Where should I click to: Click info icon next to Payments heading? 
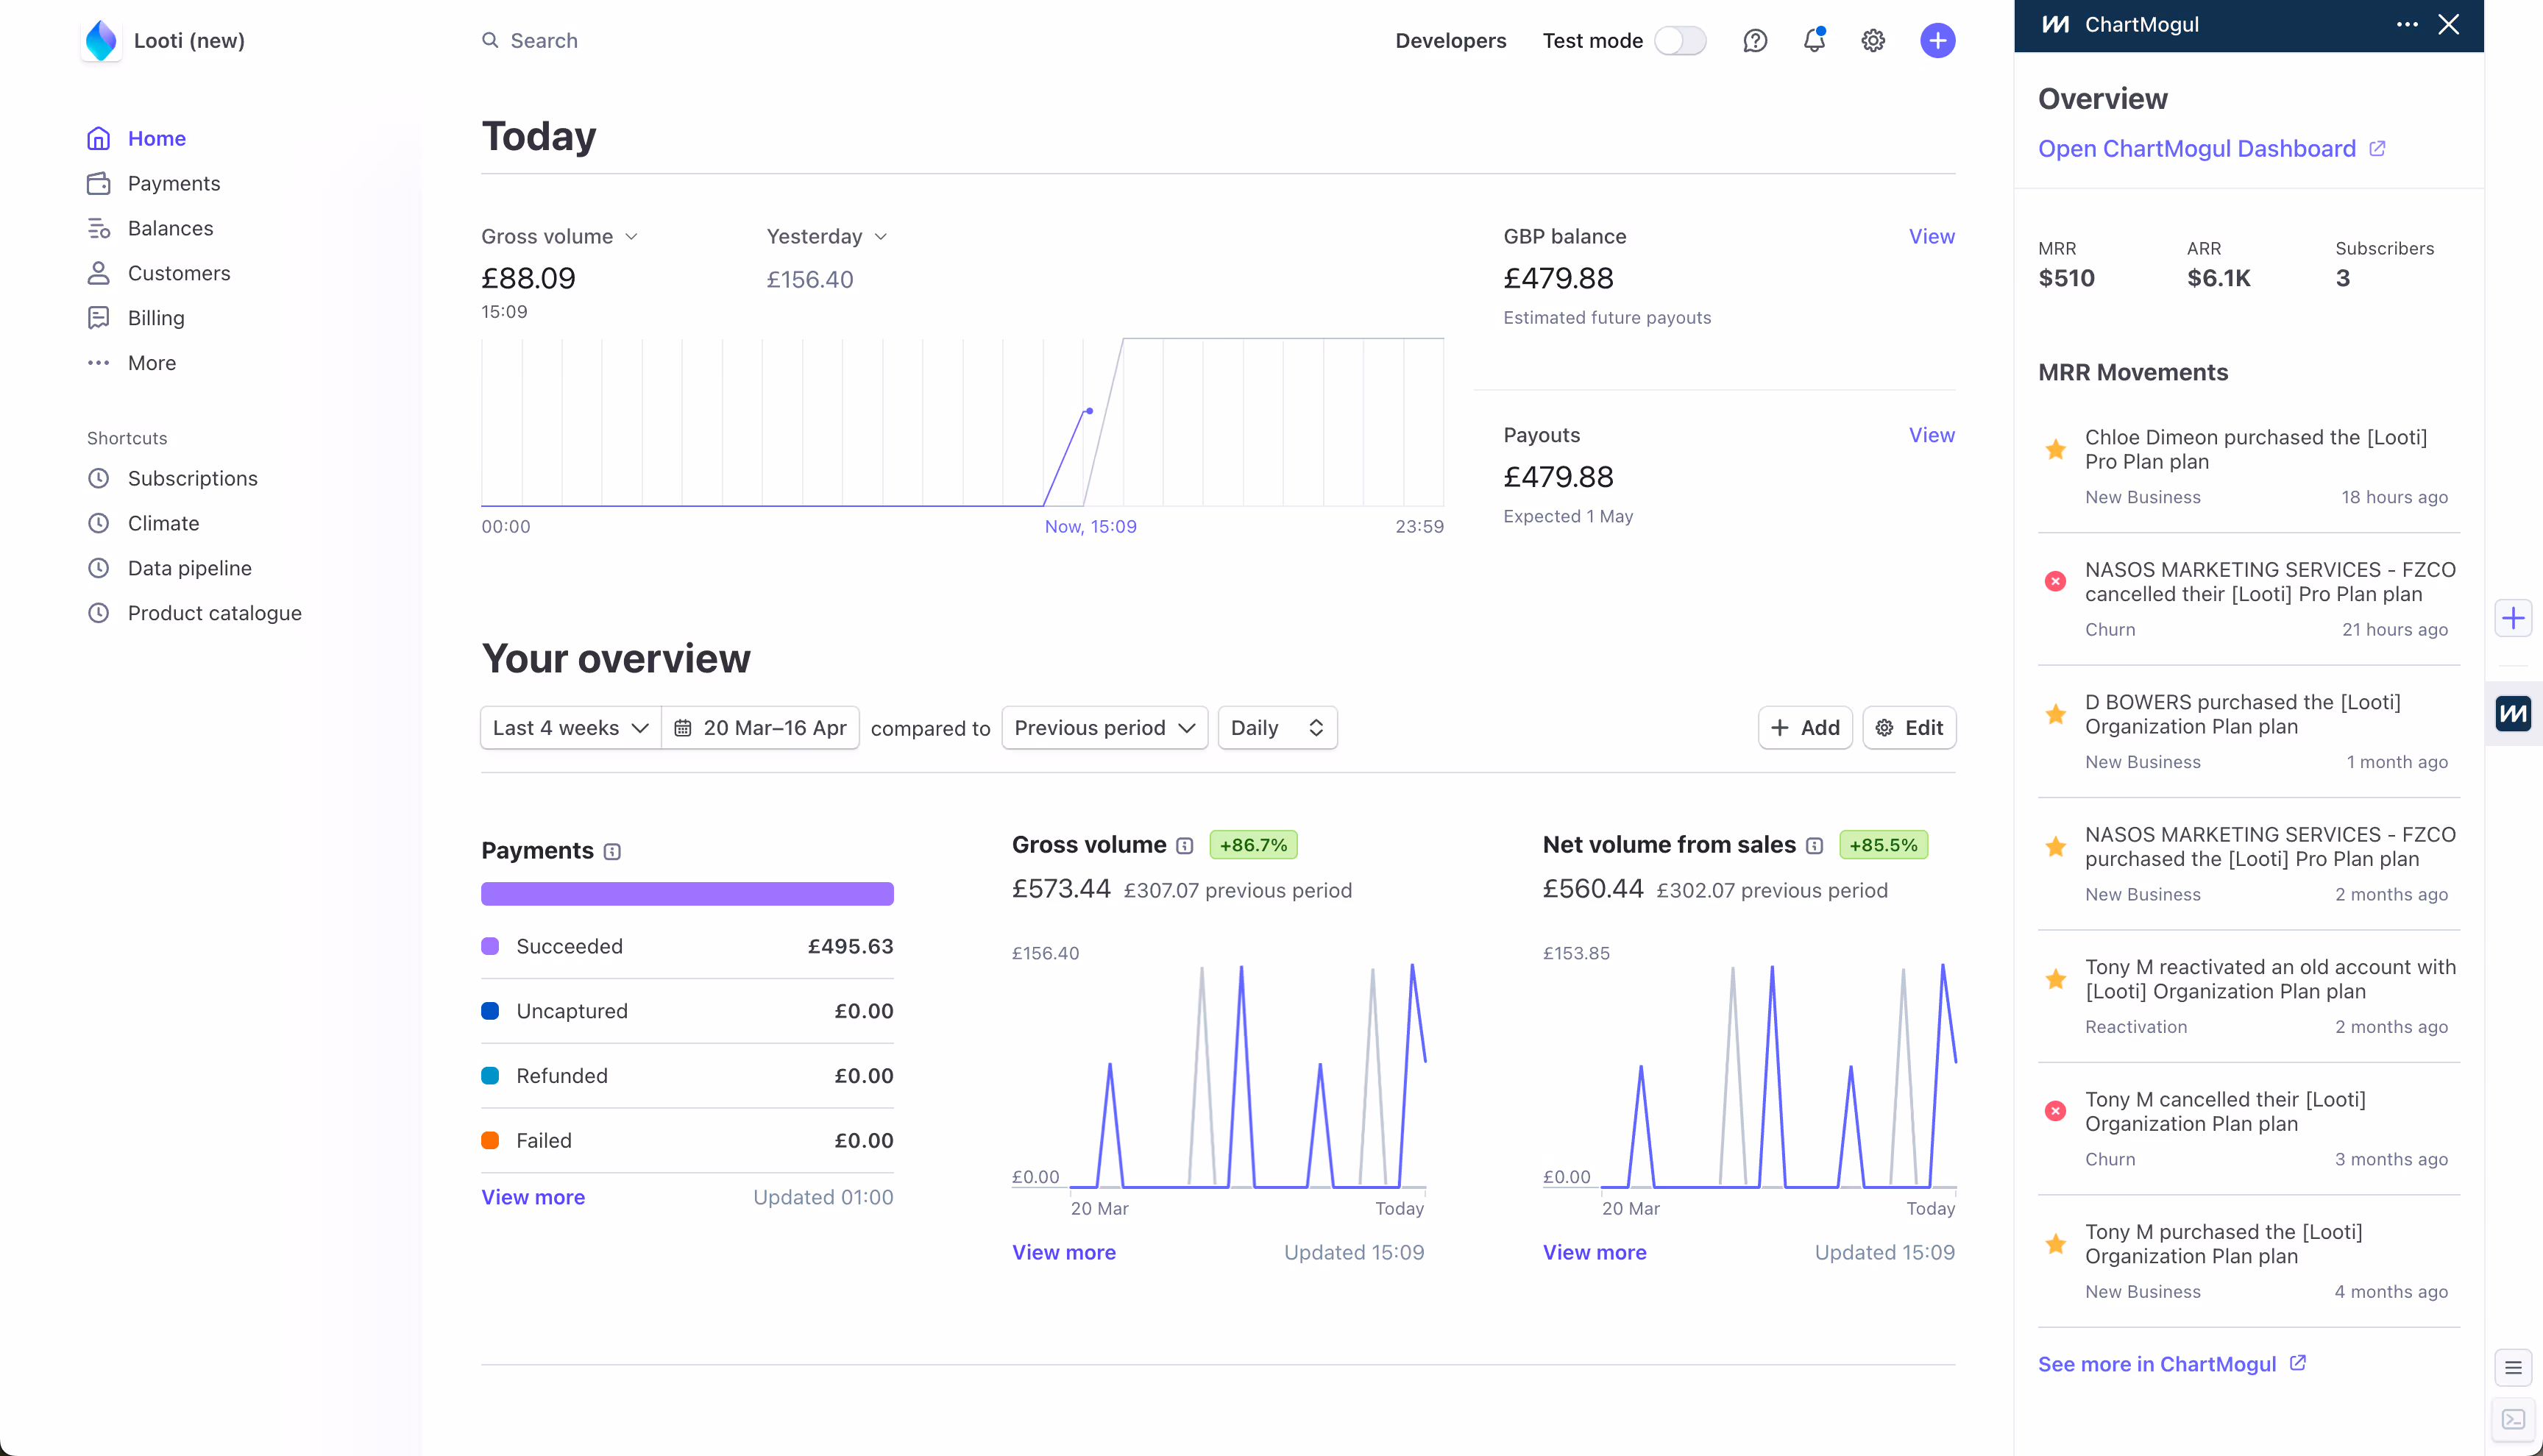[x=613, y=852]
